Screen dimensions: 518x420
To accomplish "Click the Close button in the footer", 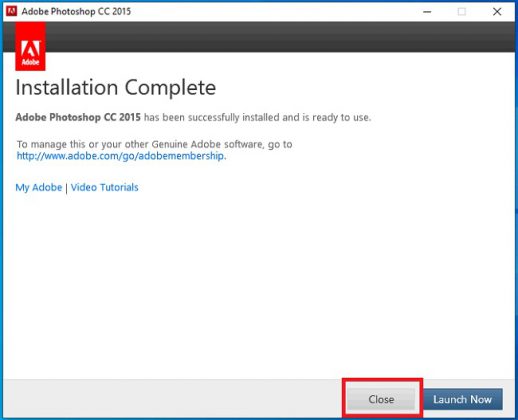I will (381, 399).
